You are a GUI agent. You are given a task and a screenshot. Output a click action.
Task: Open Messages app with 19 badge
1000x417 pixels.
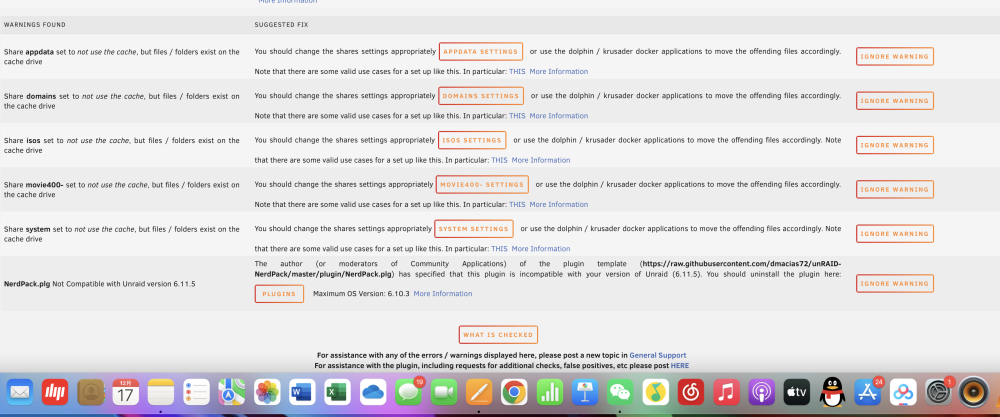pyautogui.click(x=408, y=392)
